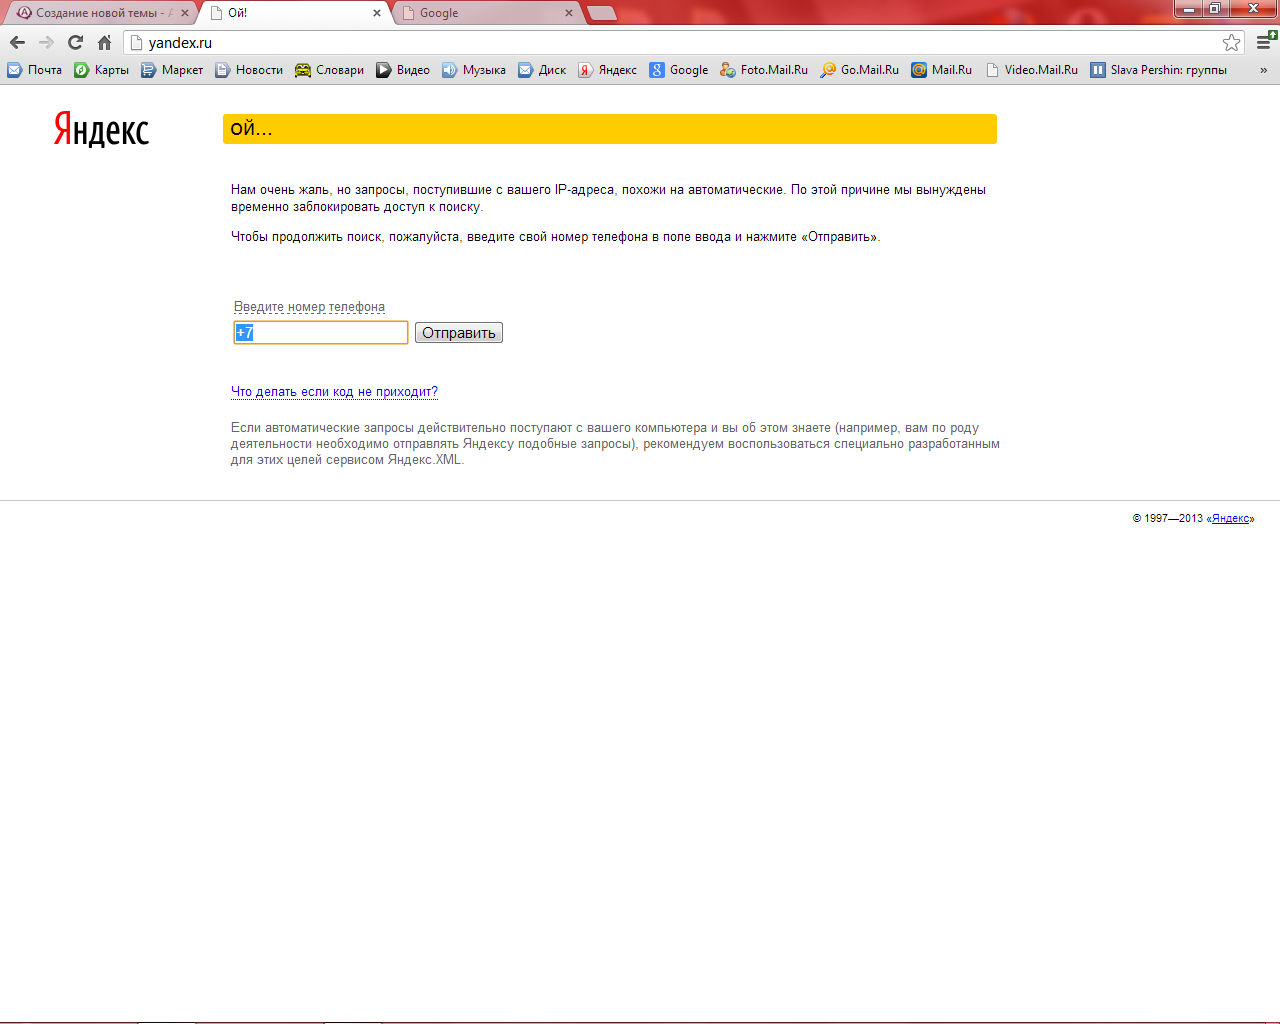Open the Foto.Mail.Ru bookmark
This screenshot has width=1280, height=1024.
(764, 70)
